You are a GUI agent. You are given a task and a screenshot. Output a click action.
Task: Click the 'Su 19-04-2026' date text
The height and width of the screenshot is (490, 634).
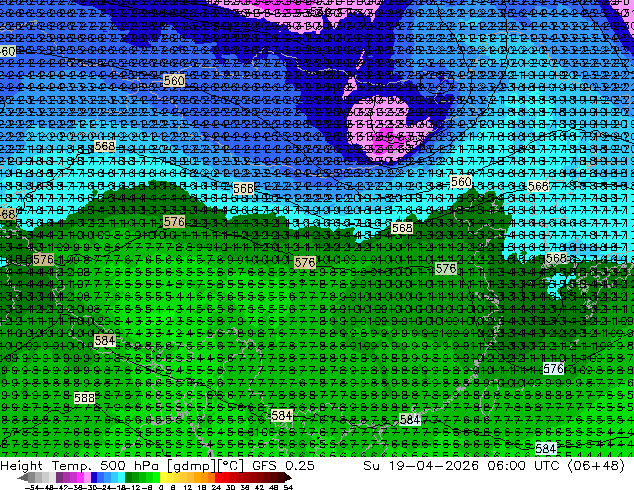[422, 465]
